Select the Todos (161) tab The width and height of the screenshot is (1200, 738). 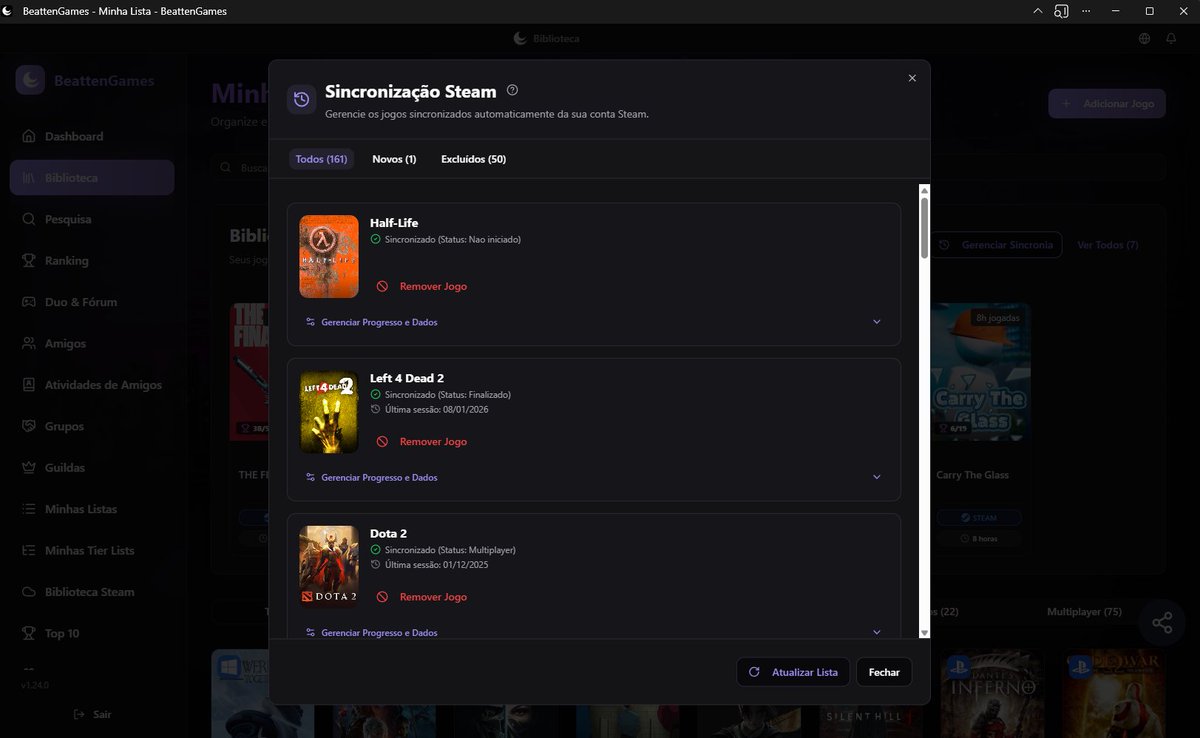coord(322,159)
